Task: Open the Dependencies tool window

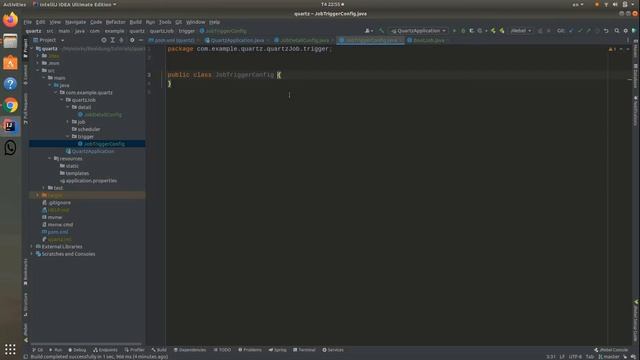Action: pyautogui.click(x=190, y=350)
